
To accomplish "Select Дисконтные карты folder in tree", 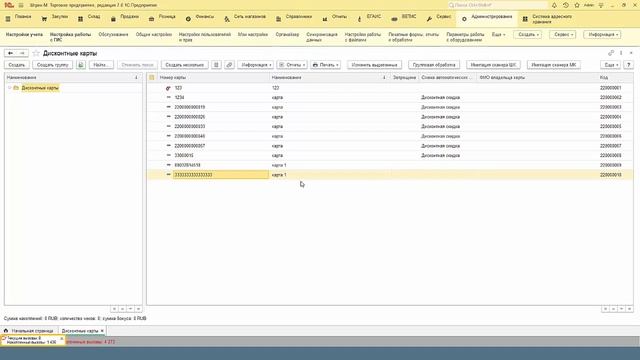I will 40,88.
